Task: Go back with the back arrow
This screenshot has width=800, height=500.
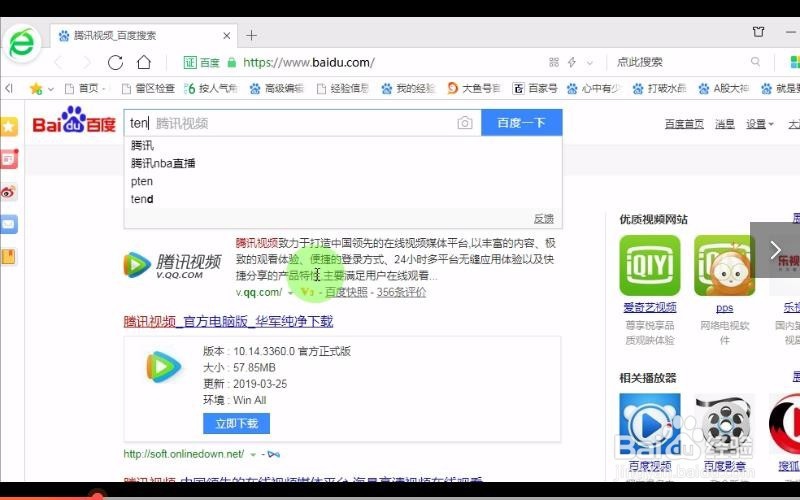Action: (59, 63)
